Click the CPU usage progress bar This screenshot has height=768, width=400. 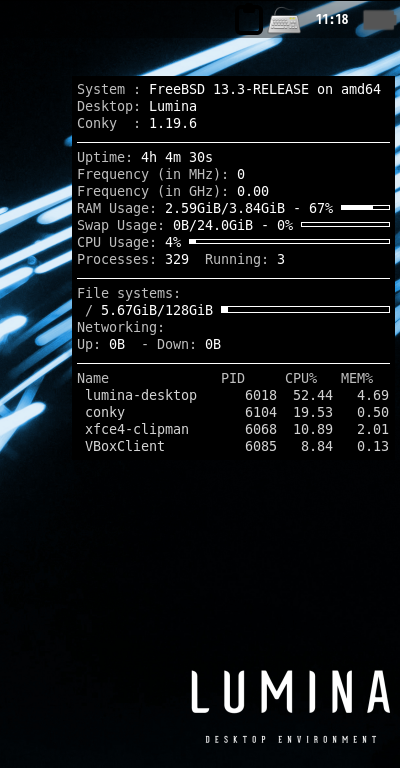pos(289,241)
